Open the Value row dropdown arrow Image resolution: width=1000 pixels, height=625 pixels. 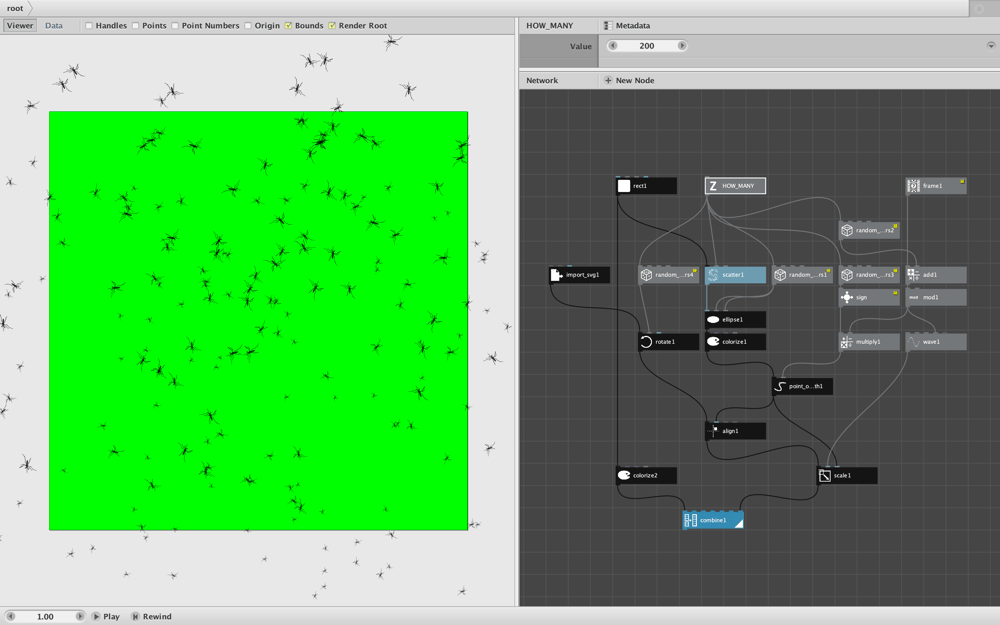pos(991,46)
